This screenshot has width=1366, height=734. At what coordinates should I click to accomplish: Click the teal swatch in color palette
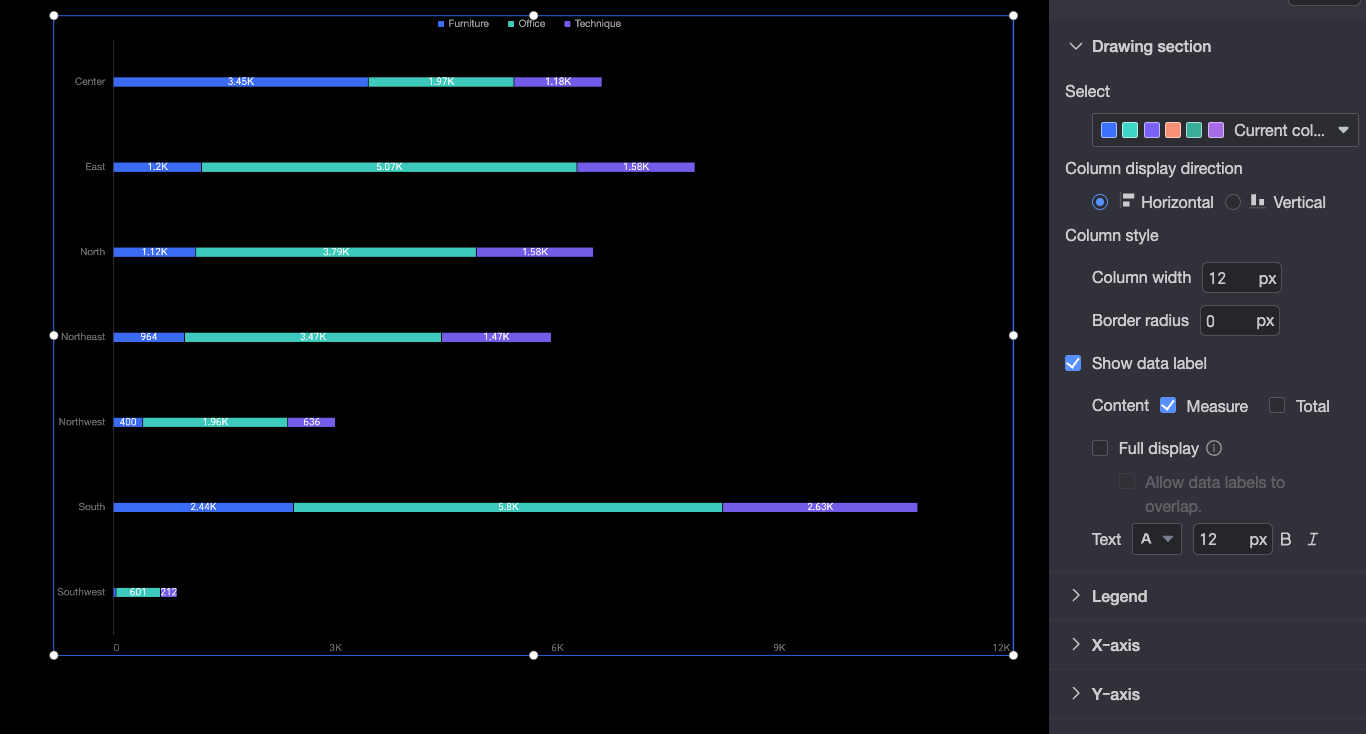click(1130, 130)
